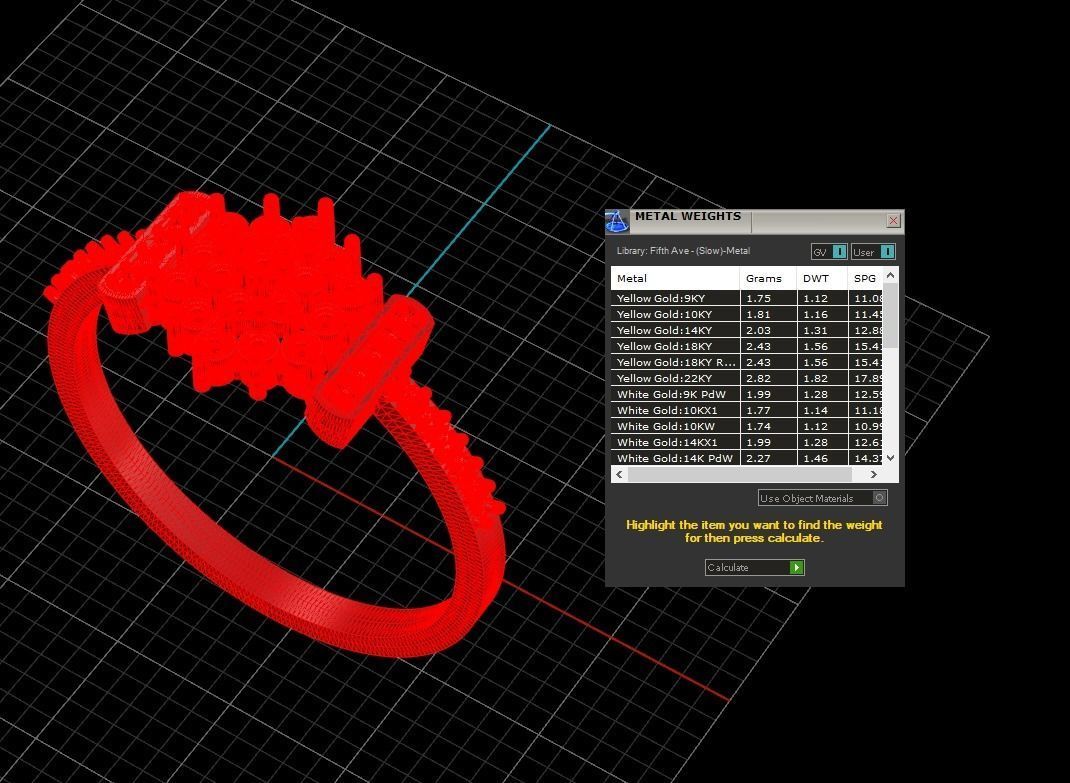Click the DWT column header
The height and width of the screenshot is (783, 1070).
tap(822, 279)
